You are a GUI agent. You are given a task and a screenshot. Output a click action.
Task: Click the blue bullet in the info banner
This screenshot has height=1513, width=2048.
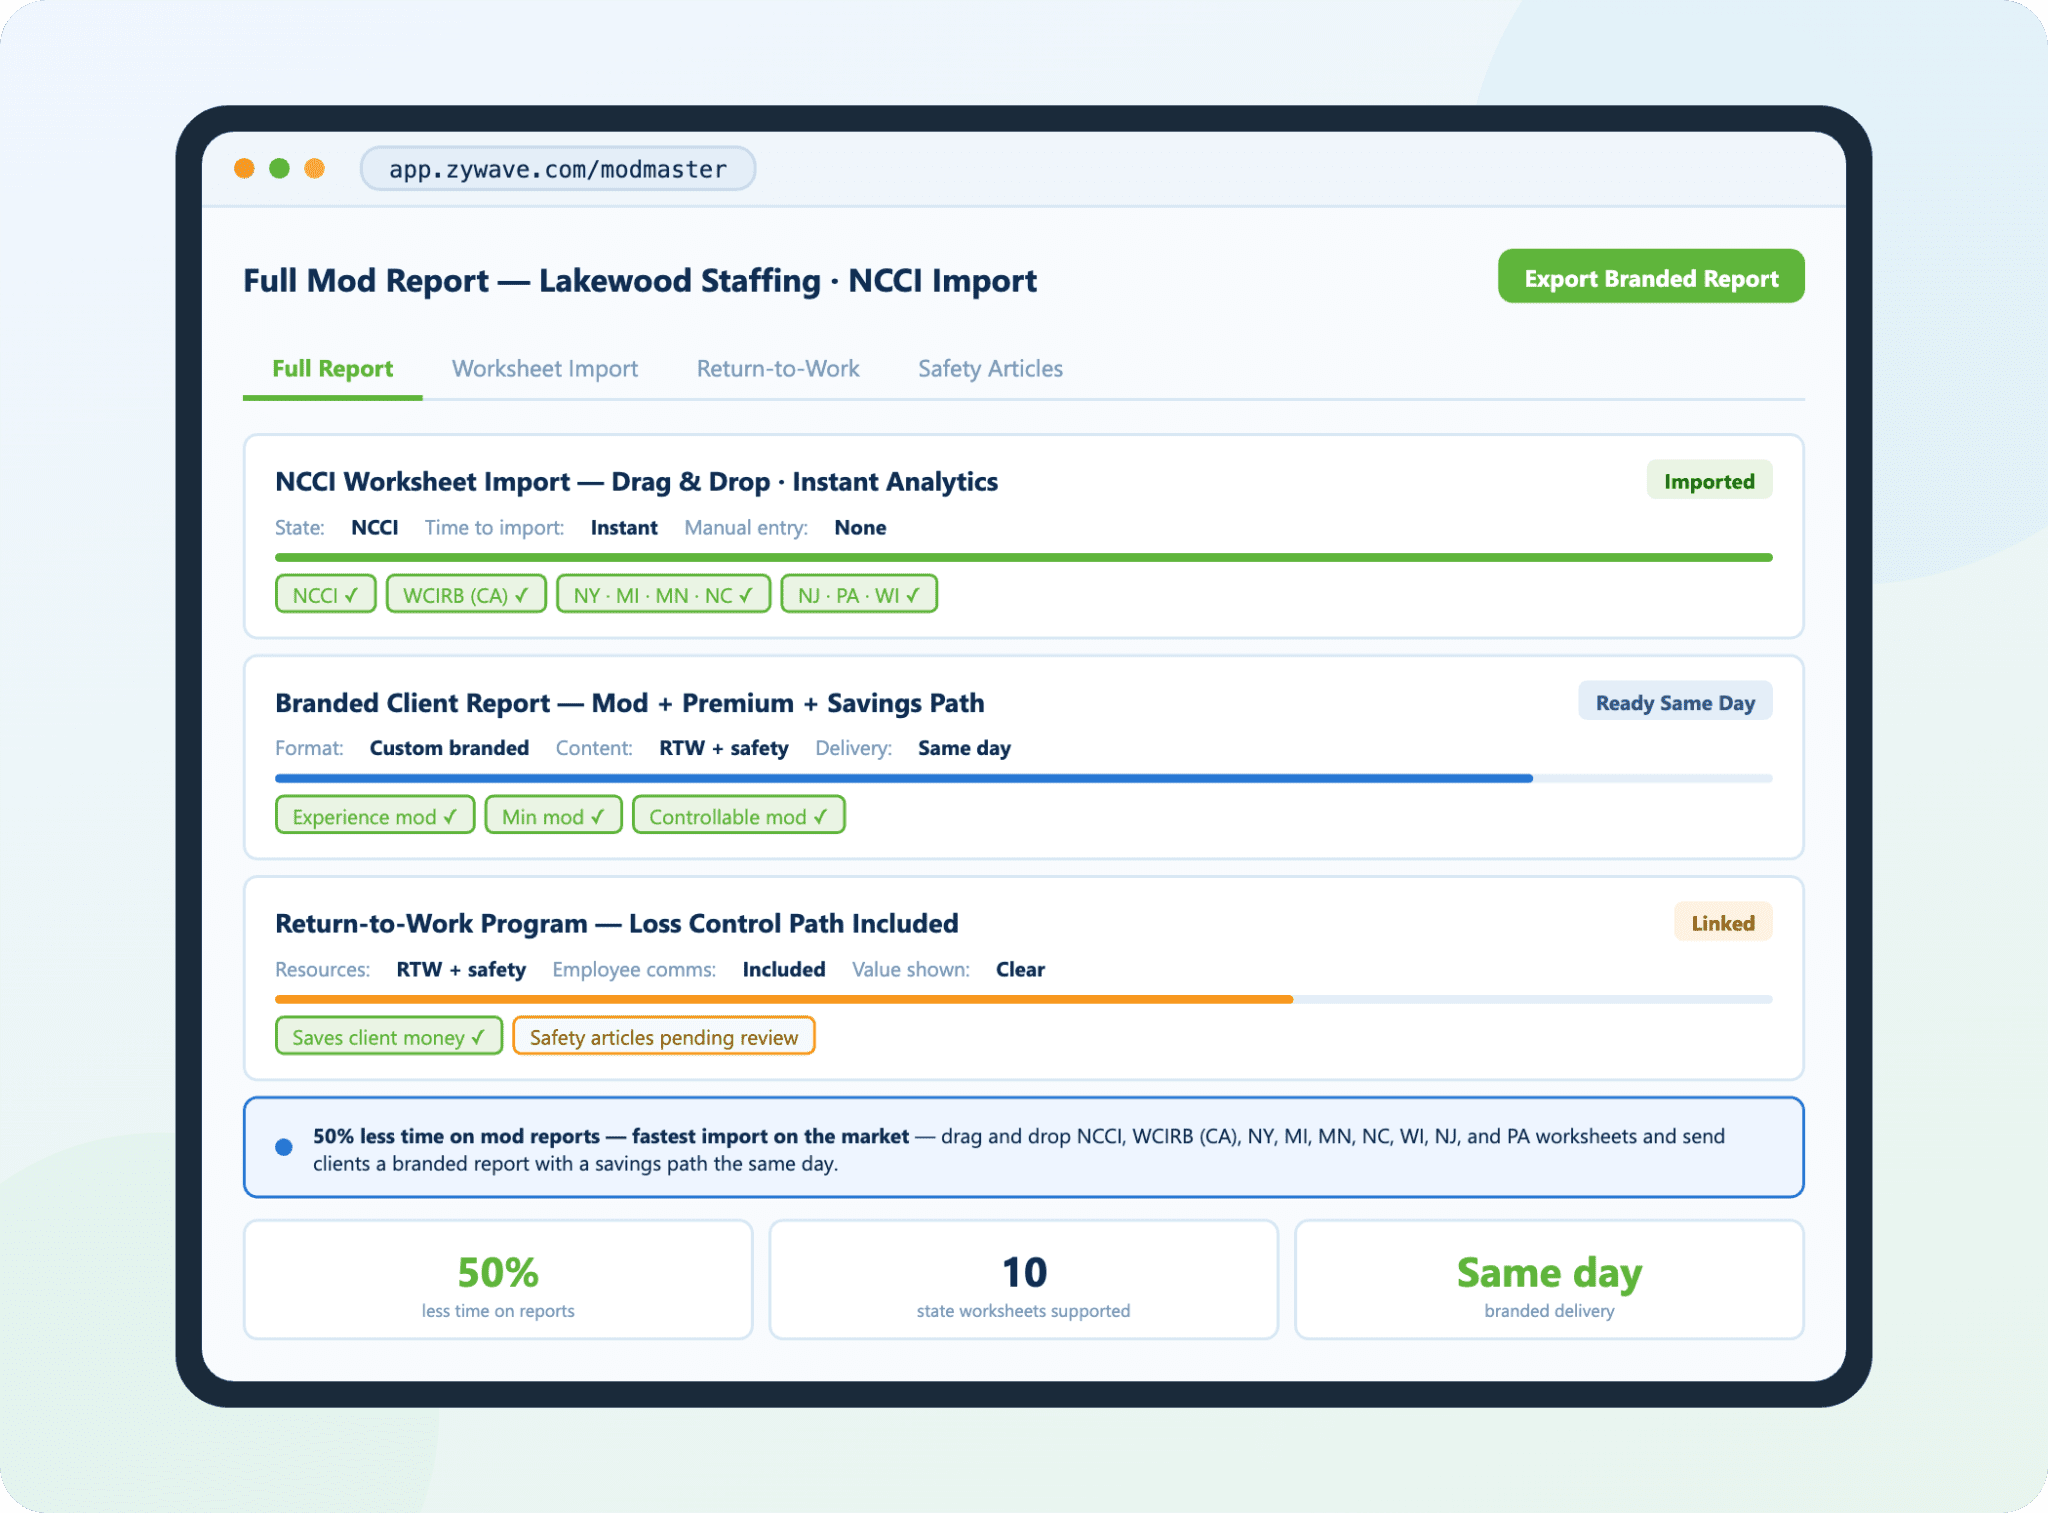[284, 1147]
